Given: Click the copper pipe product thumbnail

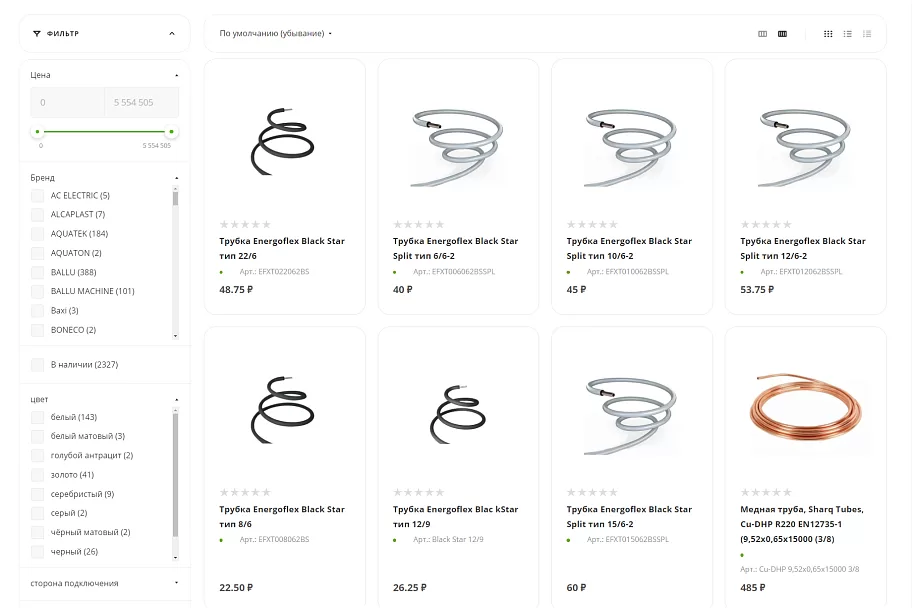Looking at the screenshot, I should pos(806,410).
